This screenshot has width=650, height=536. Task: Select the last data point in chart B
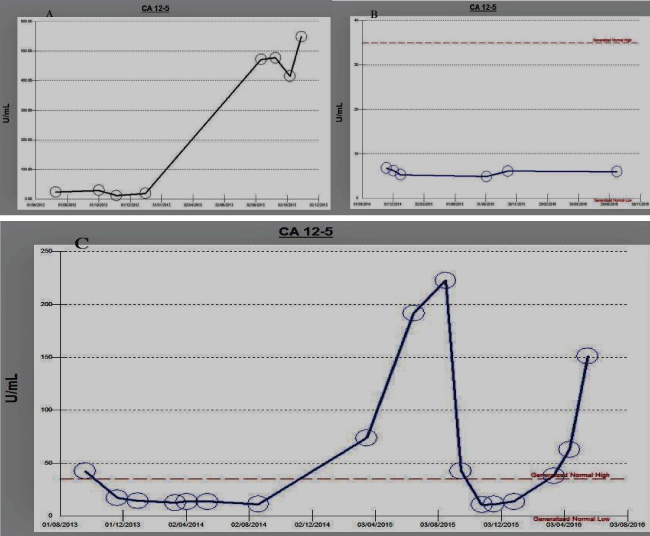616,171
